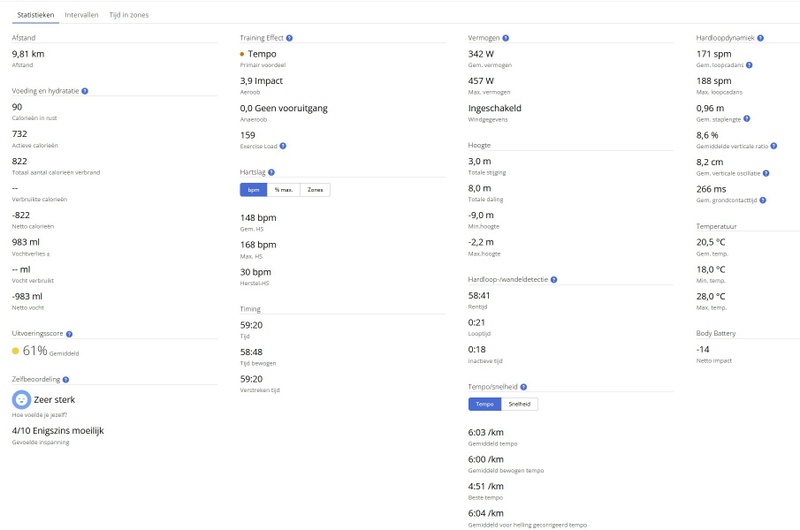Viewport: 800px width, 530px height.
Task: Click the Uitvoeringsscore info icon
Action: (x=68, y=334)
